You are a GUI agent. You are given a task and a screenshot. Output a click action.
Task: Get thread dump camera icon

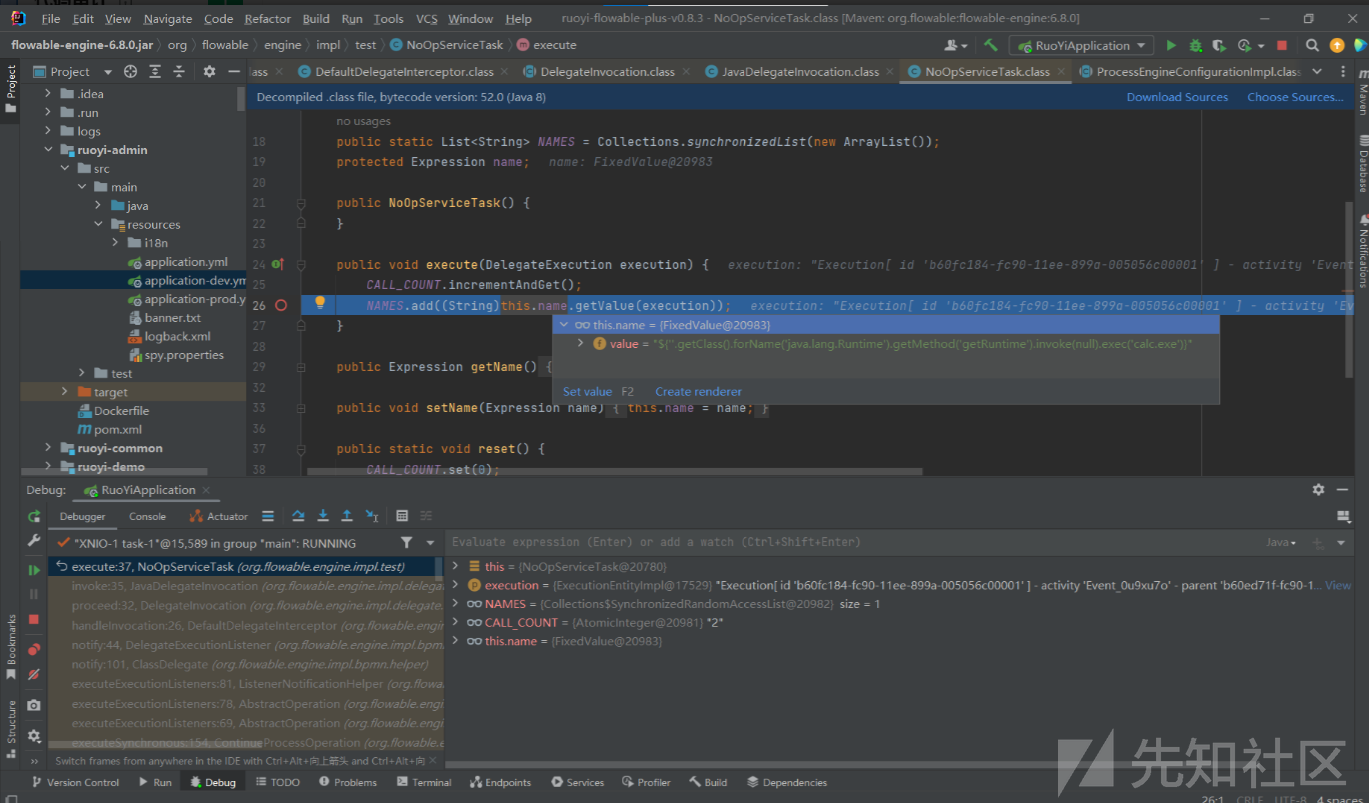(34, 705)
